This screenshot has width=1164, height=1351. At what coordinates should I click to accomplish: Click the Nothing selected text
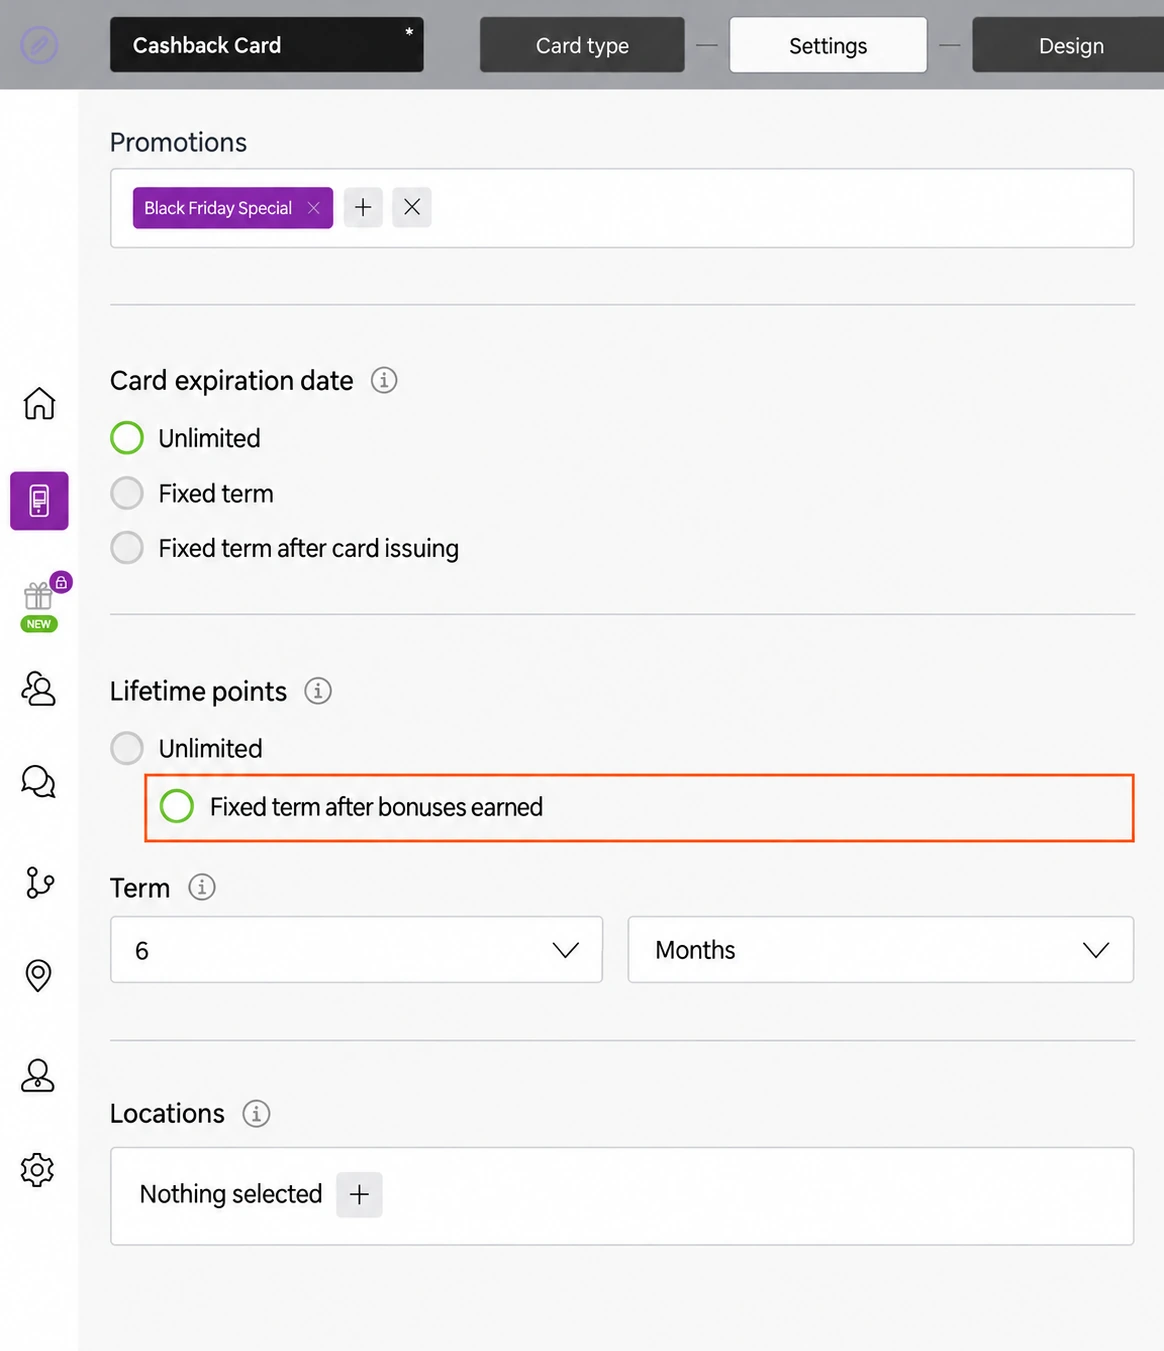pyautogui.click(x=231, y=1194)
